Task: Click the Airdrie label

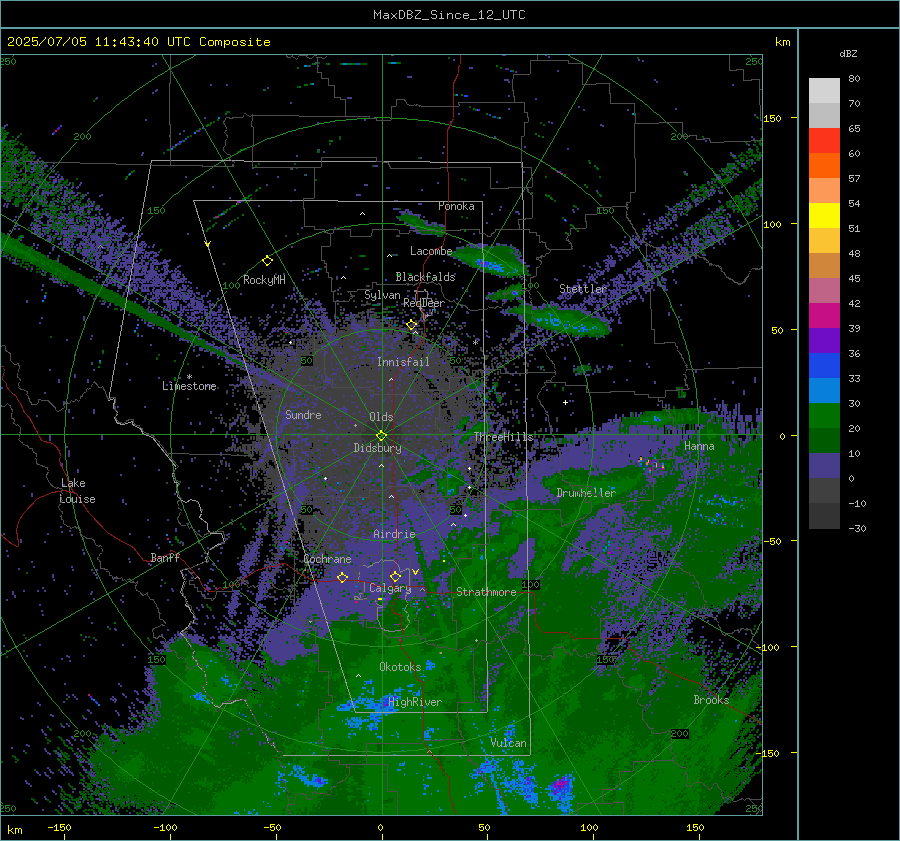Action: tap(394, 534)
